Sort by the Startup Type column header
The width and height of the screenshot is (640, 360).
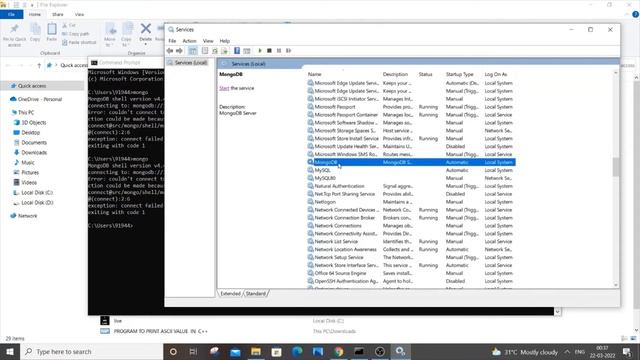pyautogui.click(x=460, y=74)
